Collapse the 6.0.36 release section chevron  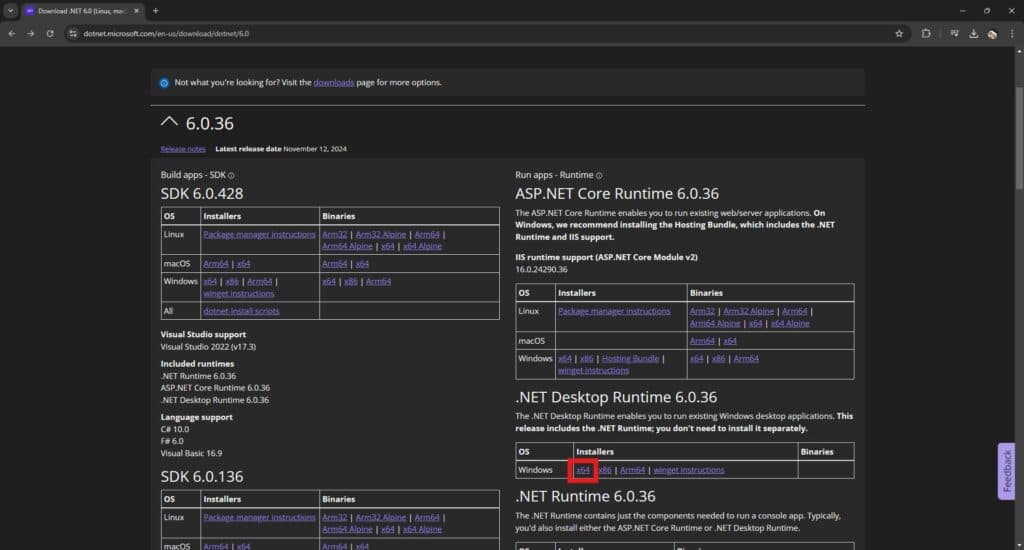click(x=169, y=122)
